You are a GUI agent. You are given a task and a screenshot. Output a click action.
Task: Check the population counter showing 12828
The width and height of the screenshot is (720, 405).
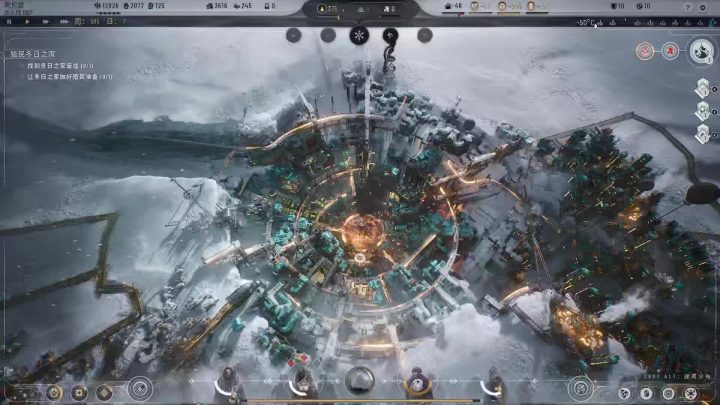[x=106, y=6]
